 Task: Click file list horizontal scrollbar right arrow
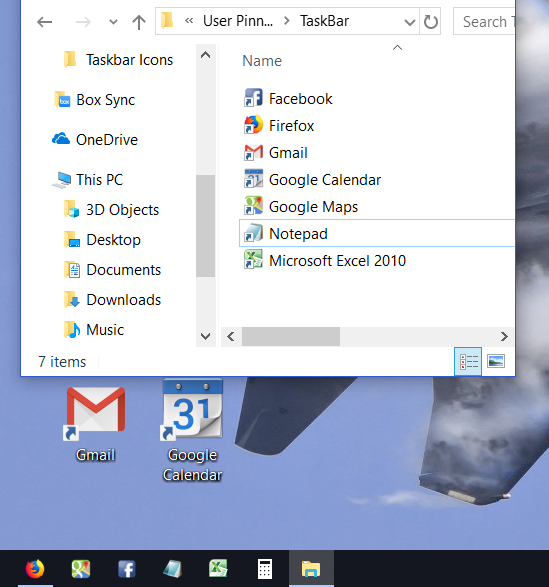click(504, 337)
